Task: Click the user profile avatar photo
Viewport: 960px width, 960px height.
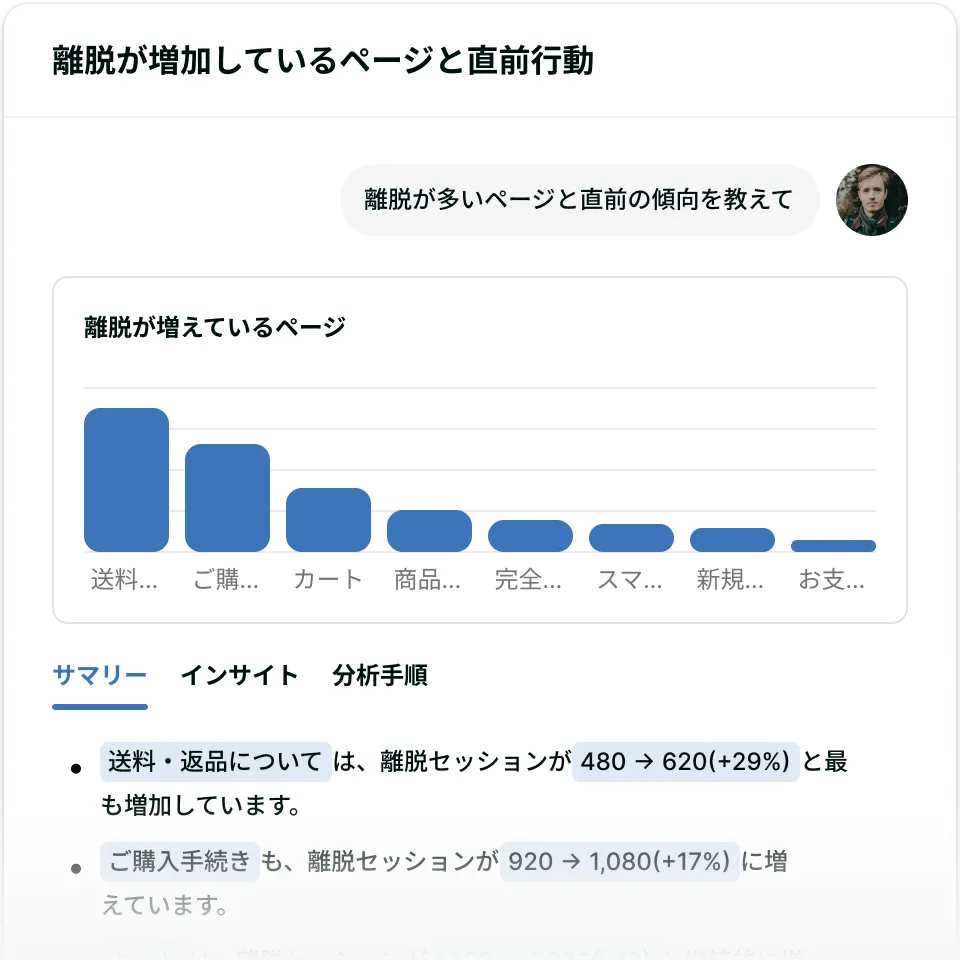Action: click(871, 200)
